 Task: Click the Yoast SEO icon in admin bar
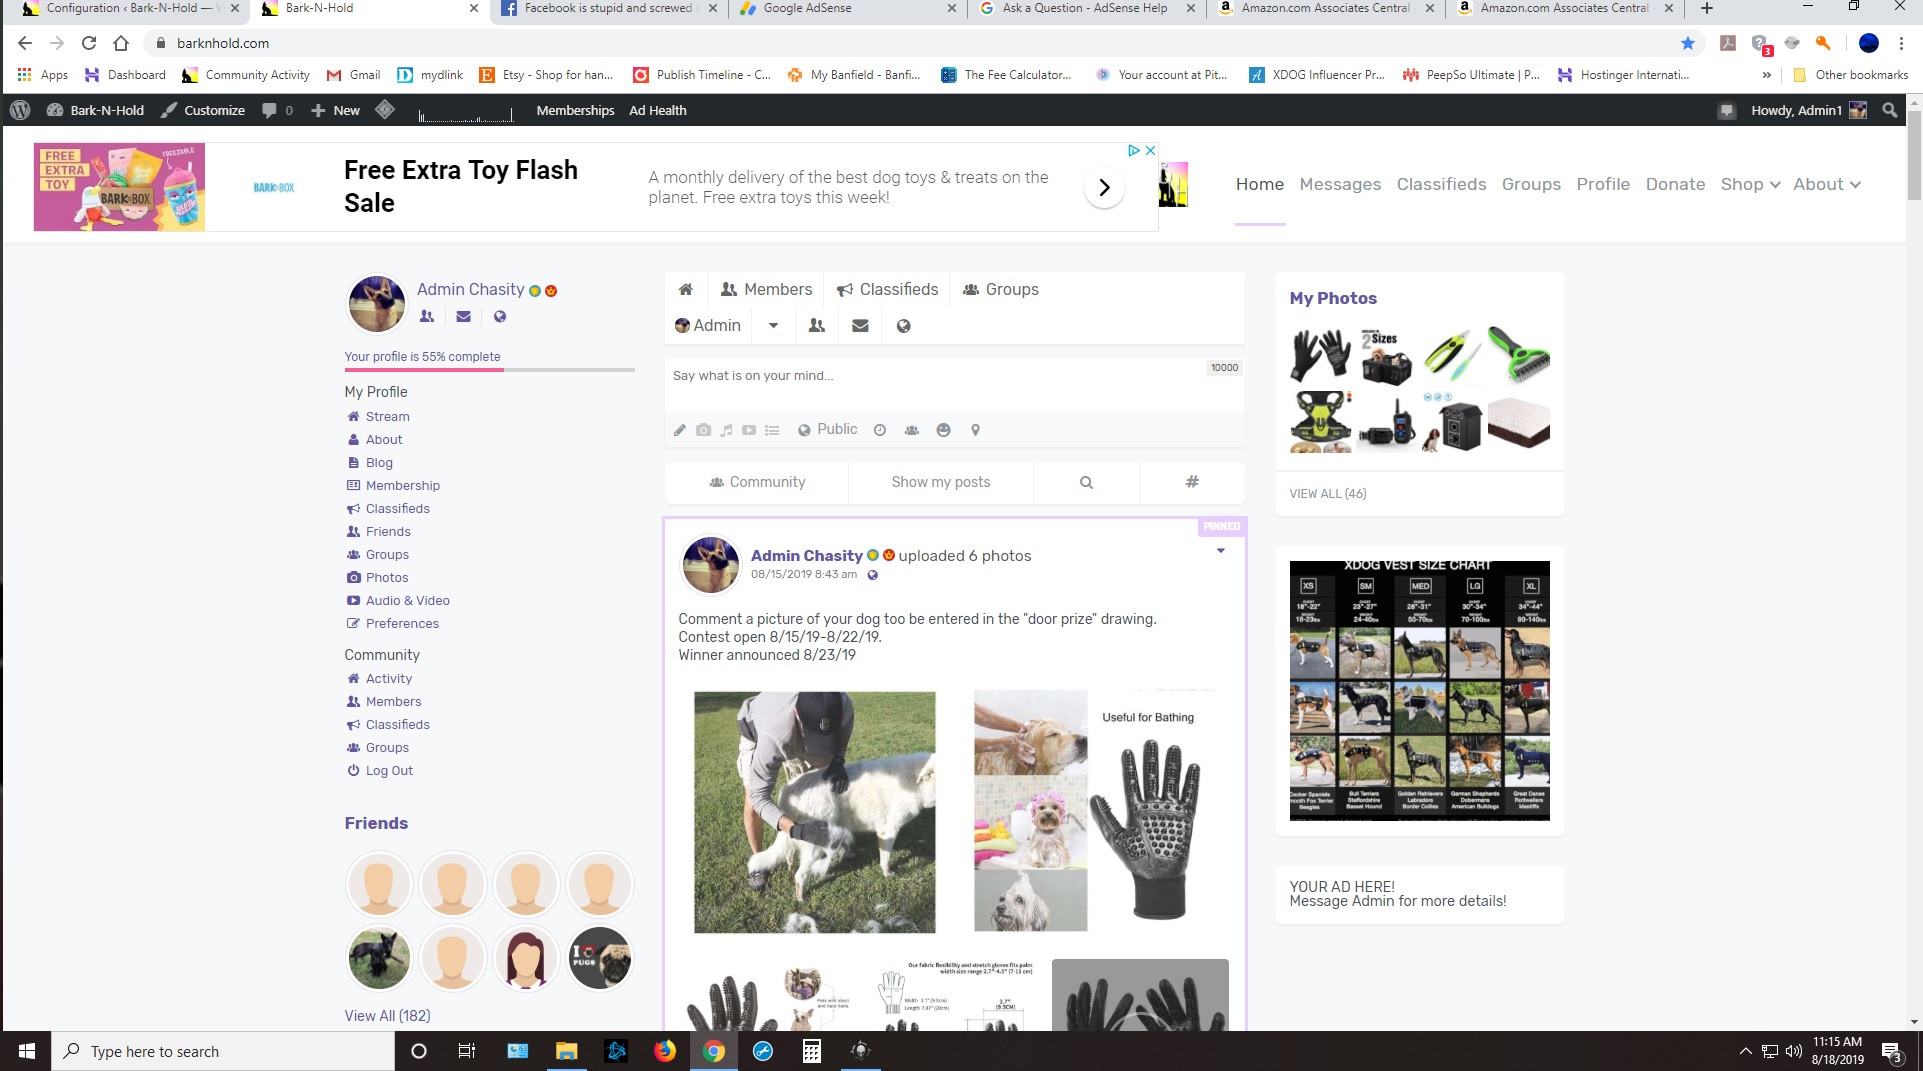(385, 110)
